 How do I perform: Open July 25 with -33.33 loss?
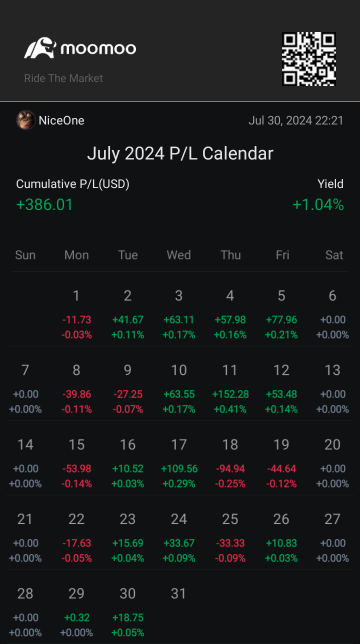[230, 538]
